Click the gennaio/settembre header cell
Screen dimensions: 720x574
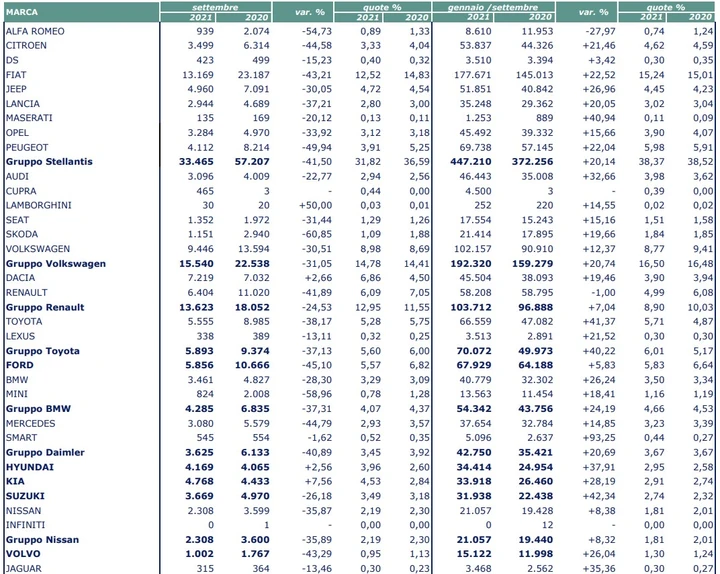(x=493, y=7)
